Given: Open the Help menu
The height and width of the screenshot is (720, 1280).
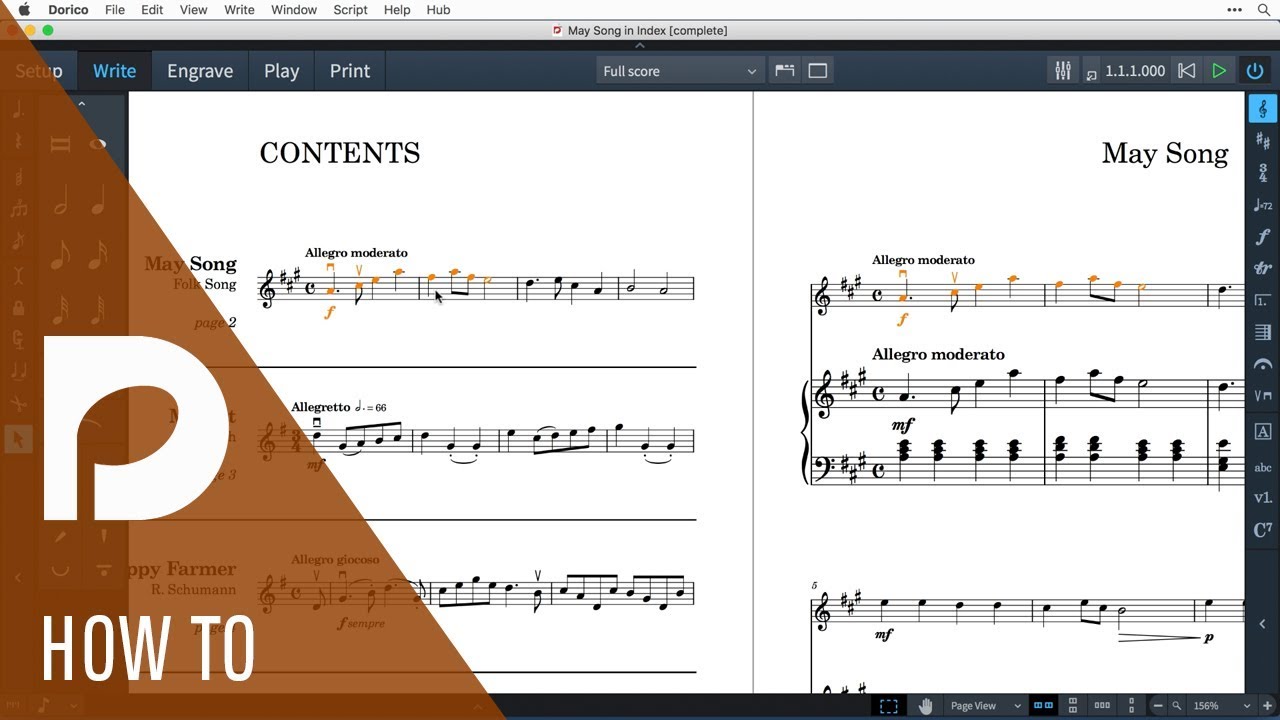Looking at the screenshot, I should tap(397, 10).
